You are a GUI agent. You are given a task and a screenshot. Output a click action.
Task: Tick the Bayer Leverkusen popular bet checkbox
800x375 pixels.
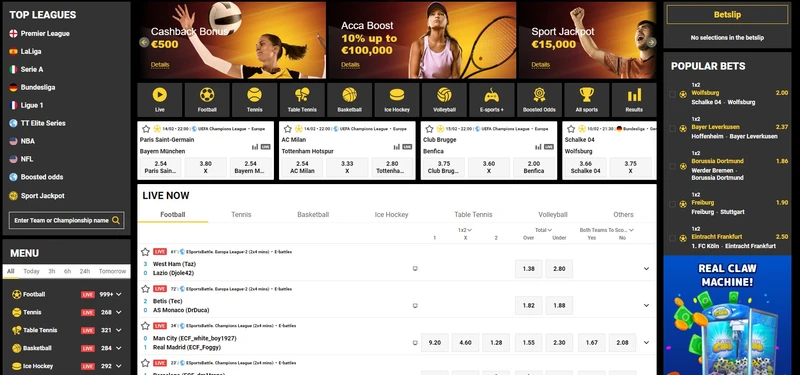[672, 129]
